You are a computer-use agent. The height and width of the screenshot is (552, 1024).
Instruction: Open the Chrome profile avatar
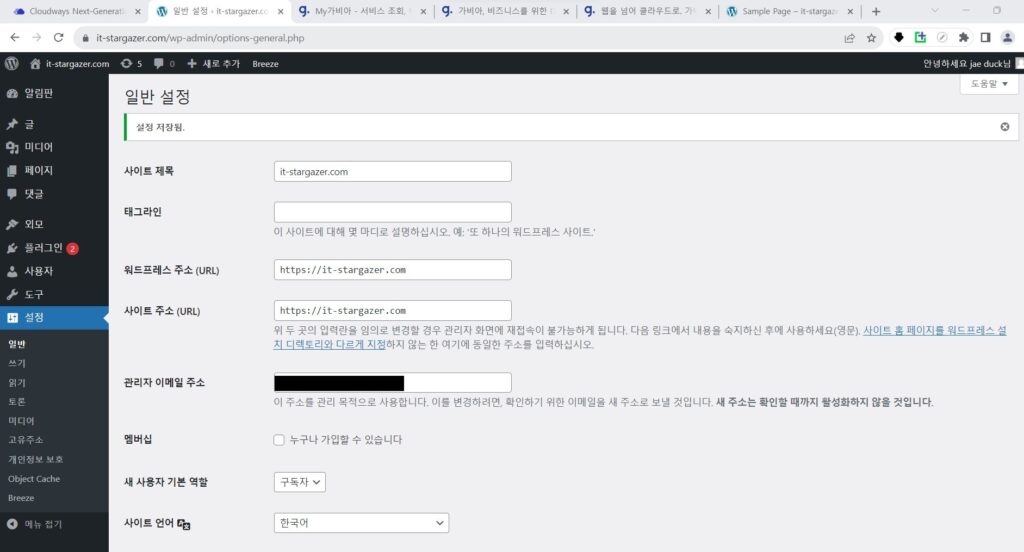click(x=1007, y=38)
